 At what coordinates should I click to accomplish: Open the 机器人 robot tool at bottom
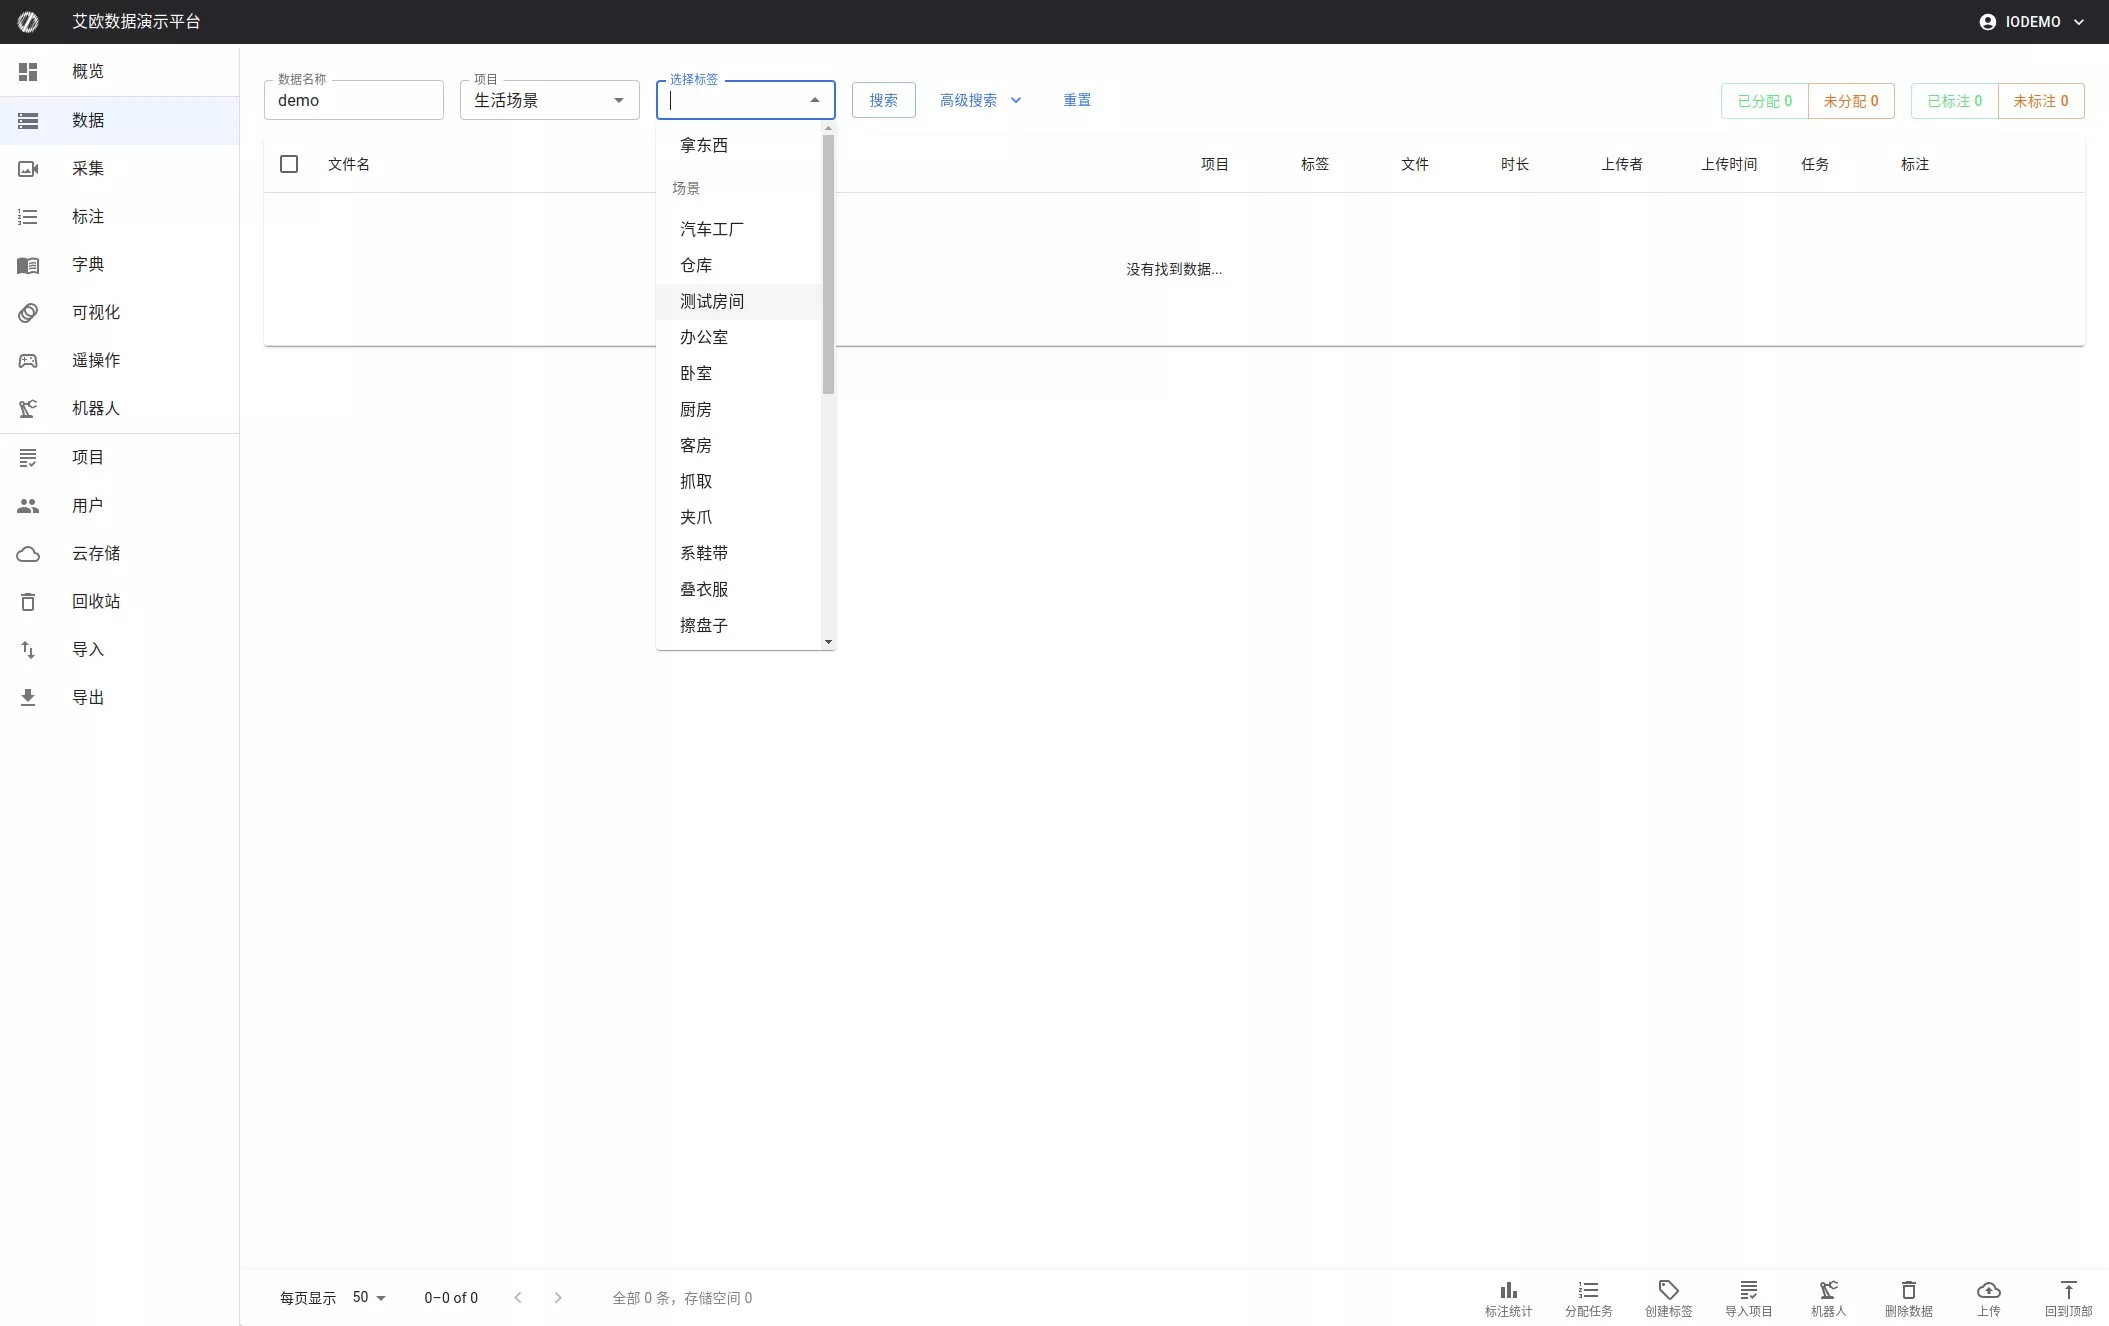pyautogui.click(x=1828, y=1297)
